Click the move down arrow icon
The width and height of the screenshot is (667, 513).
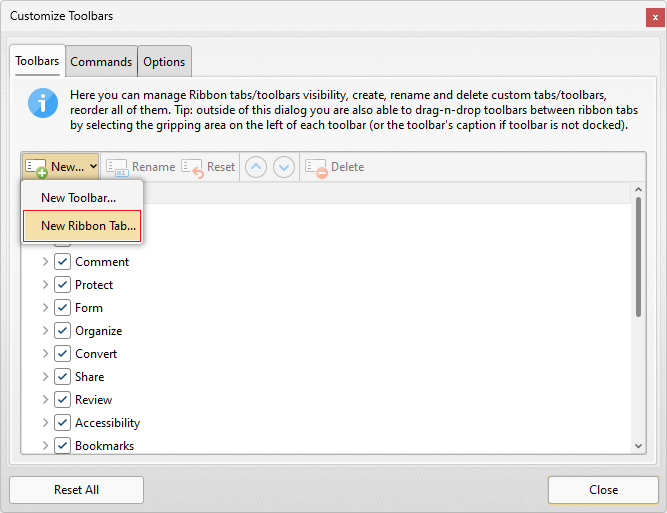pos(284,167)
